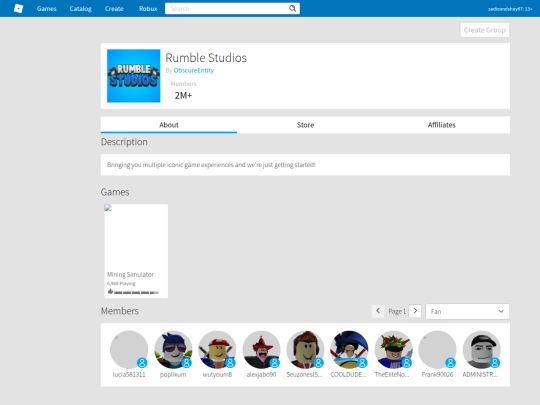Click TheEliteNo avatar image
Image resolution: width=540 pixels, height=405 pixels.
click(393, 350)
